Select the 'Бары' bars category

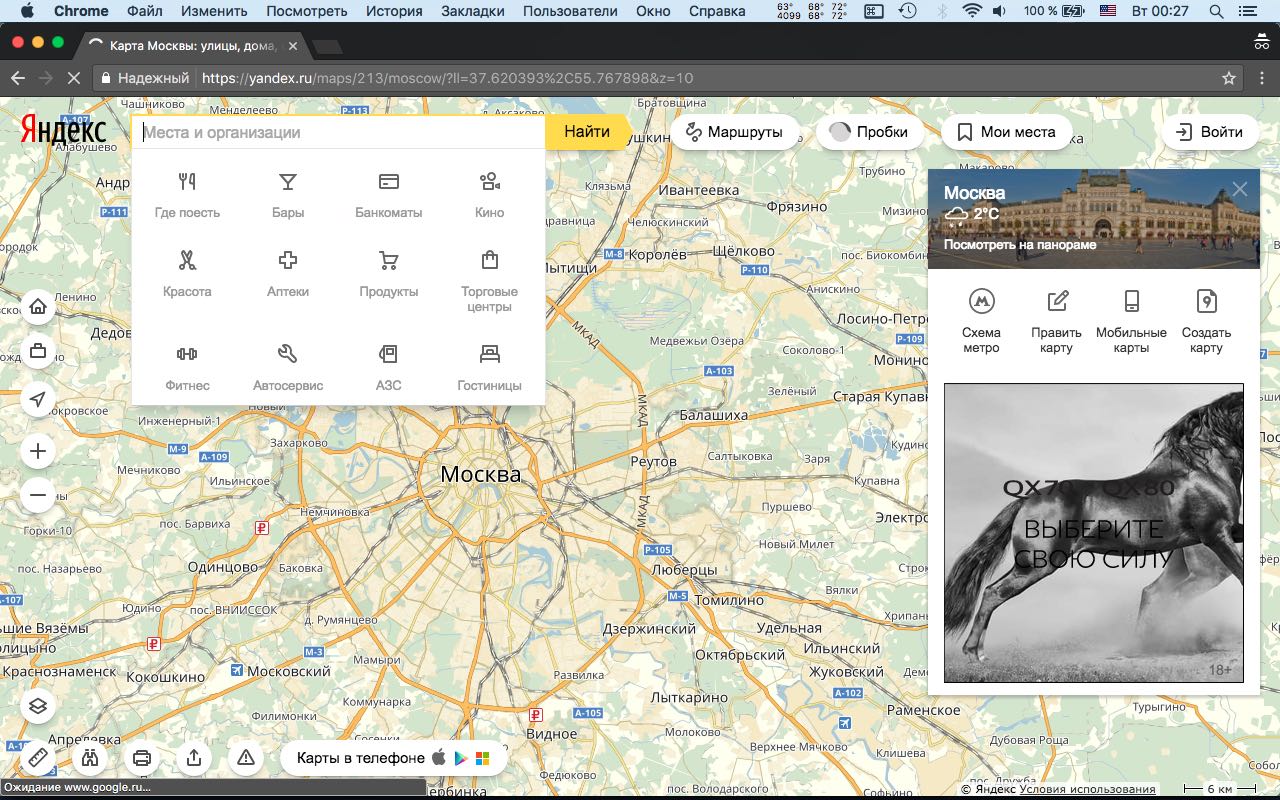[x=288, y=195]
